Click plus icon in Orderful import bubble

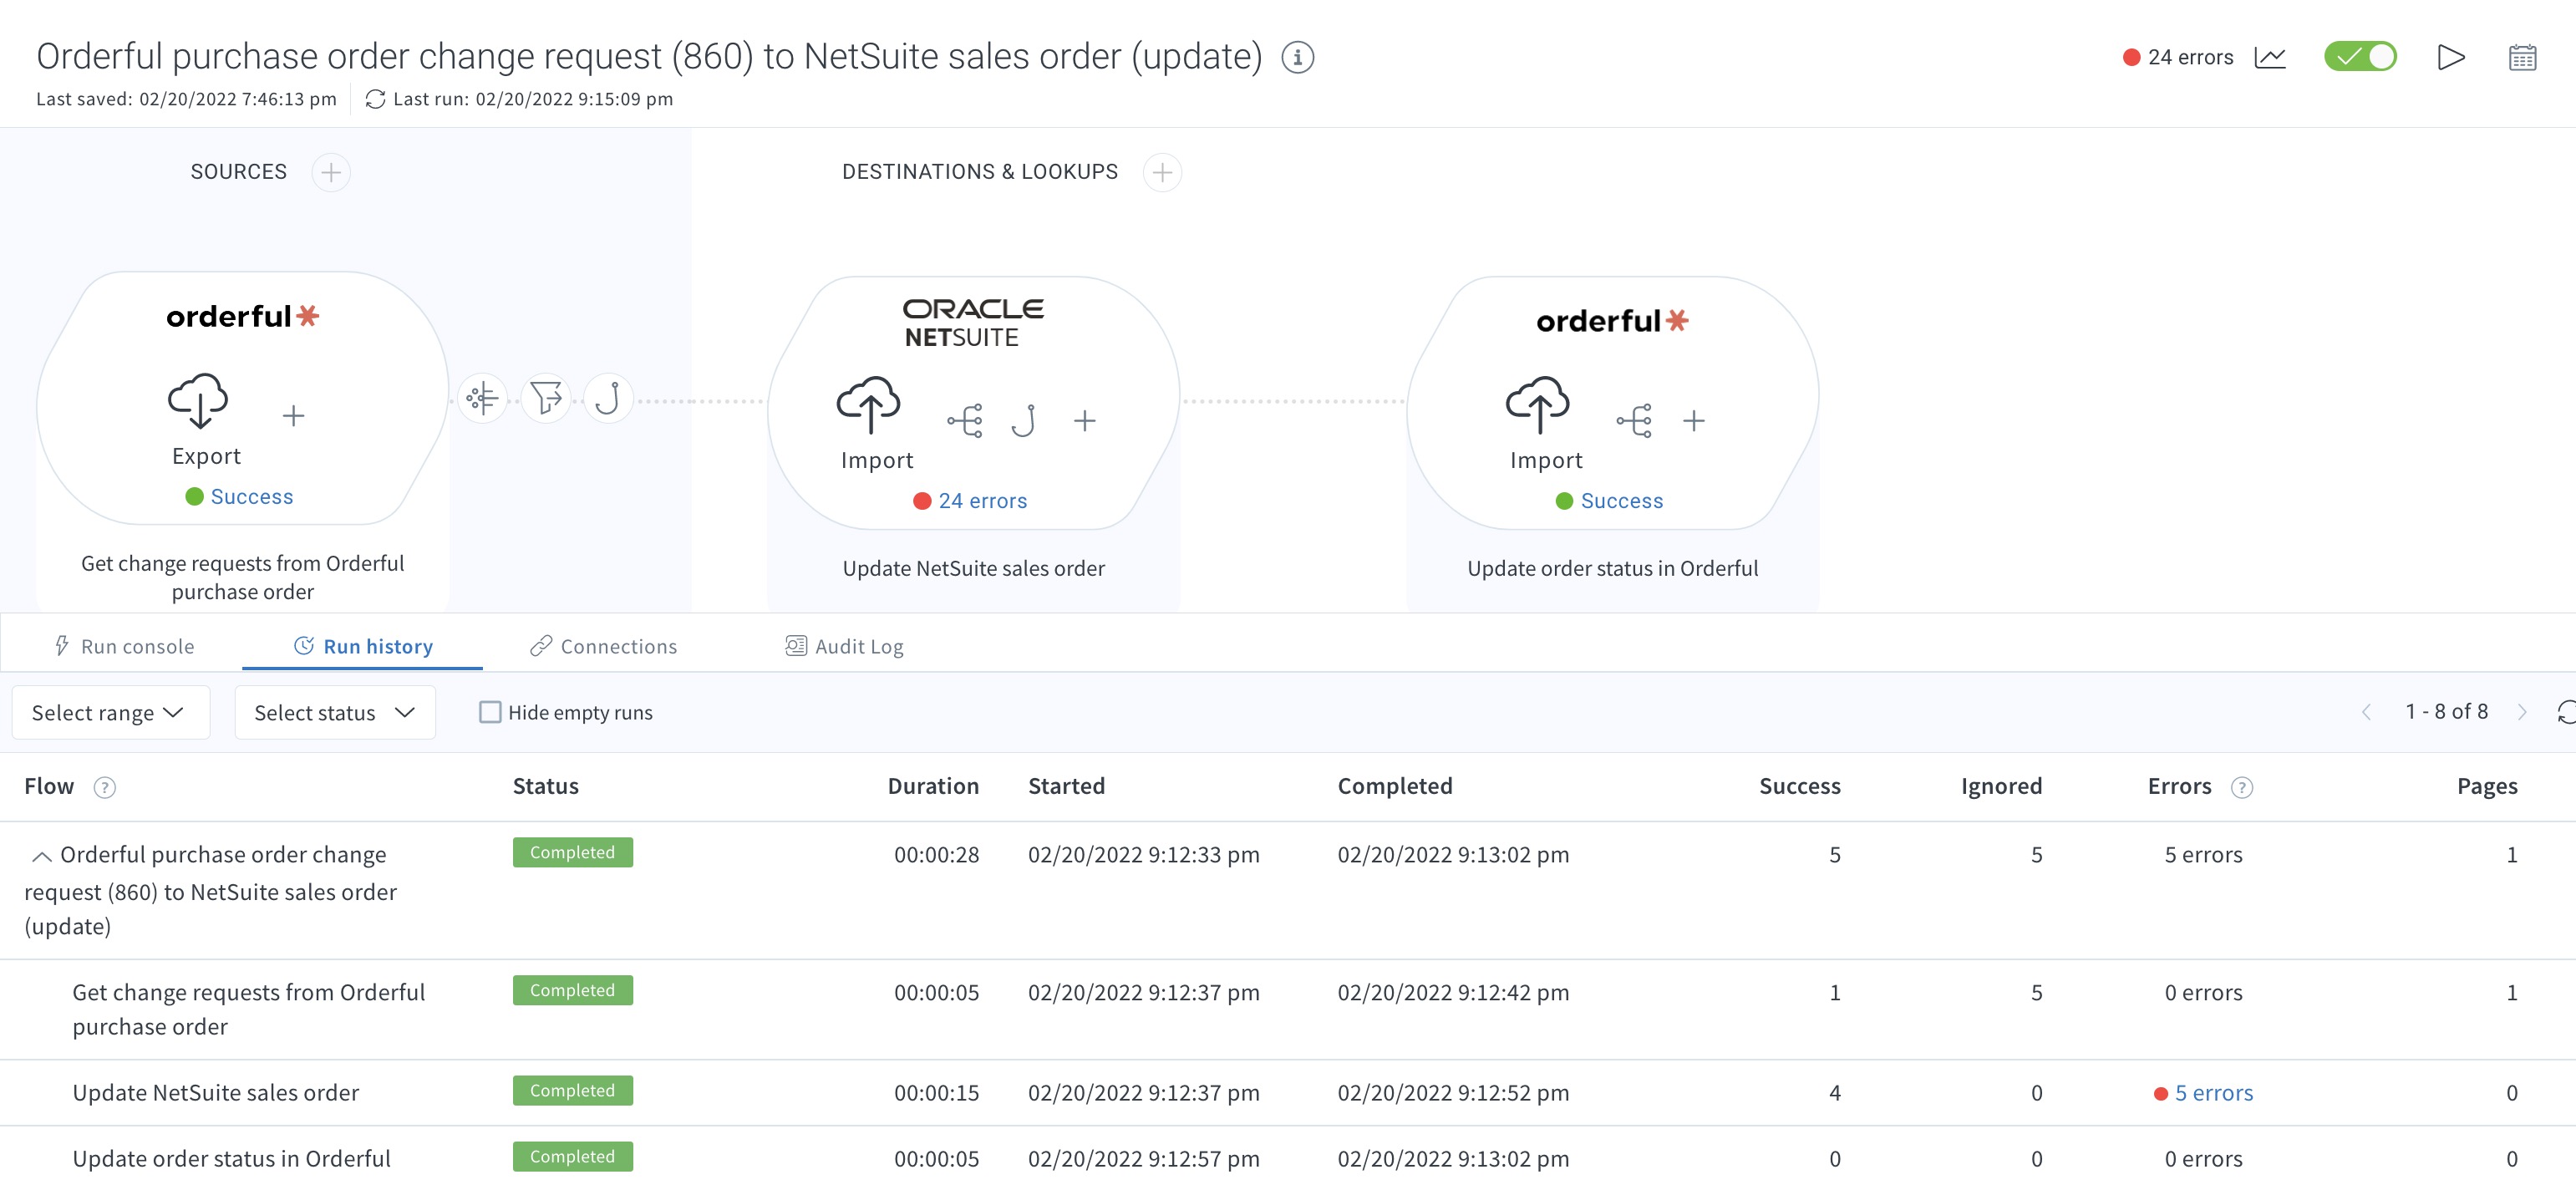click(x=1694, y=420)
